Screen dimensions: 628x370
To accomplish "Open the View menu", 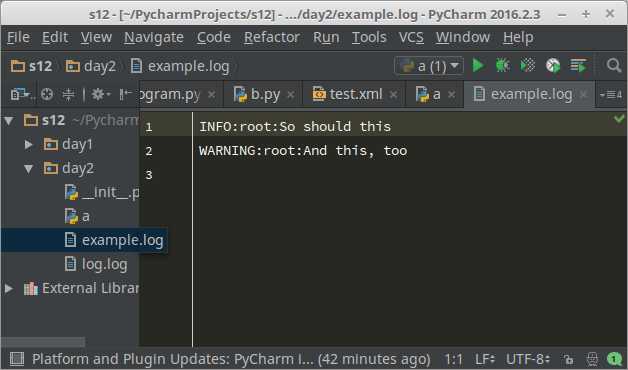I will point(96,37).
